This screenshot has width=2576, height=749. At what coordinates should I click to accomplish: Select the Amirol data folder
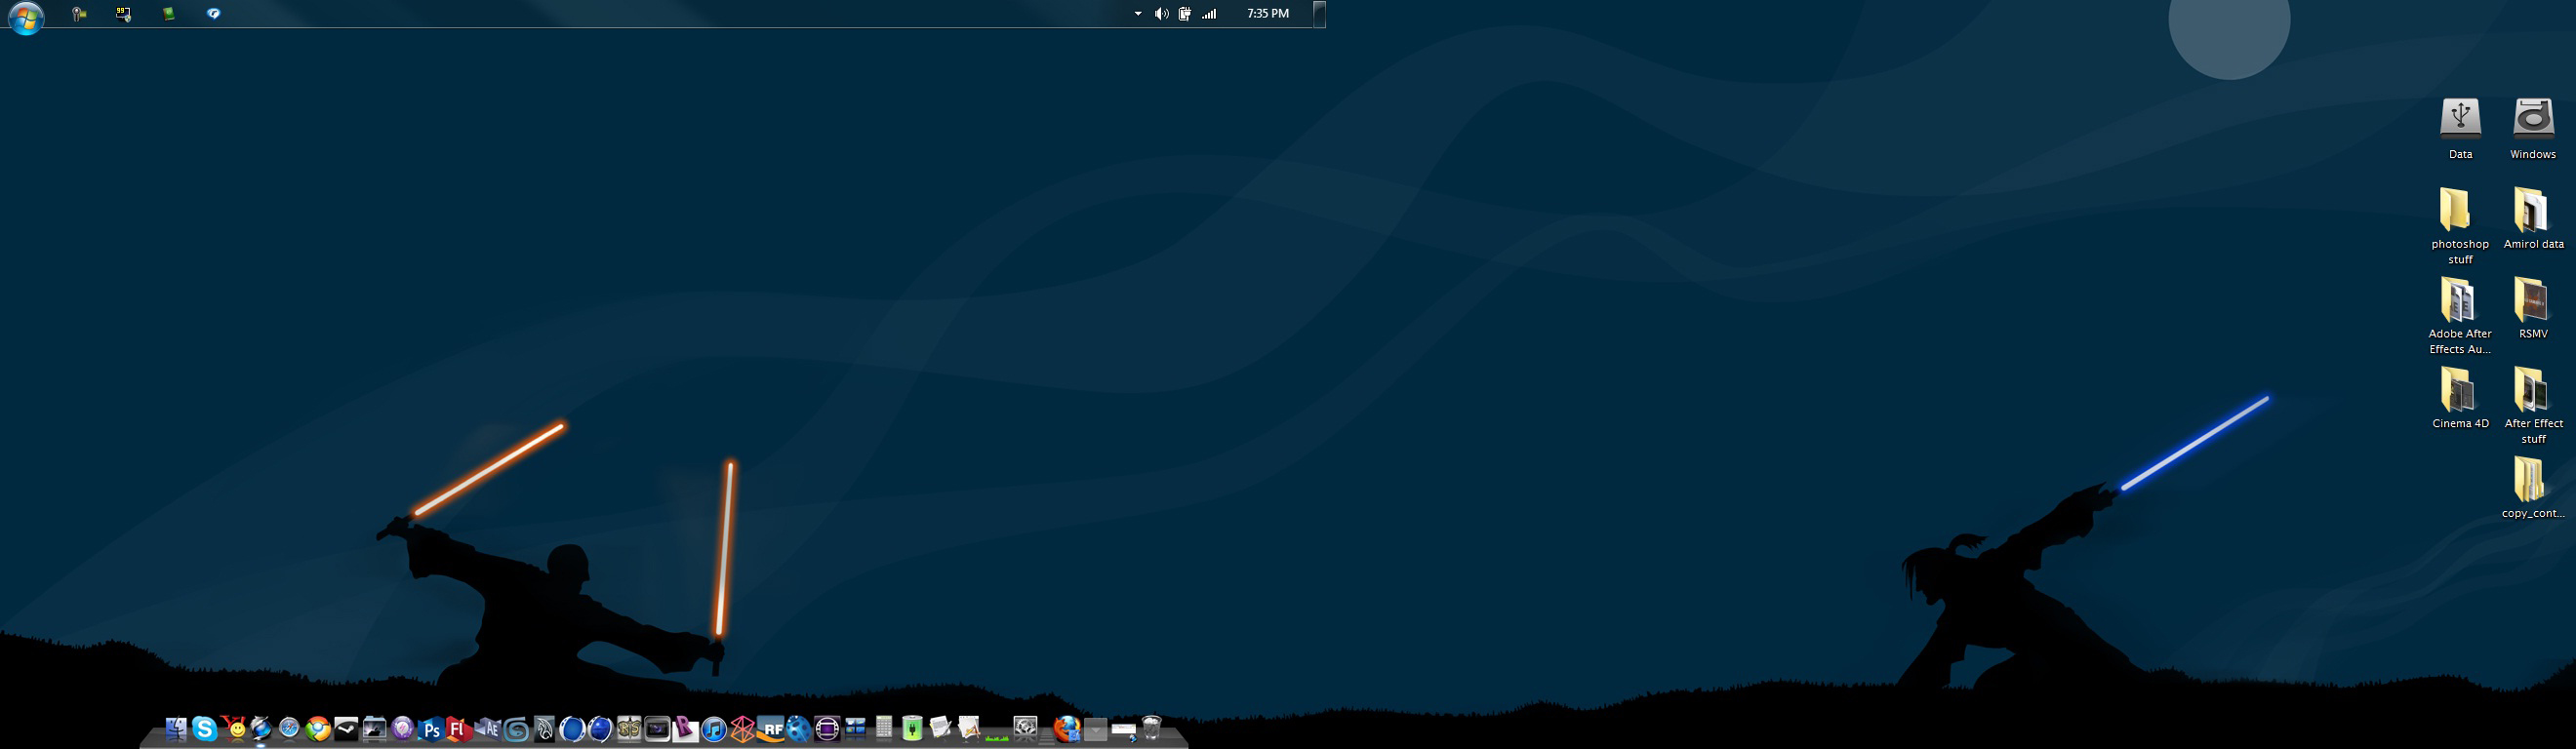[x=2533, y=218]
